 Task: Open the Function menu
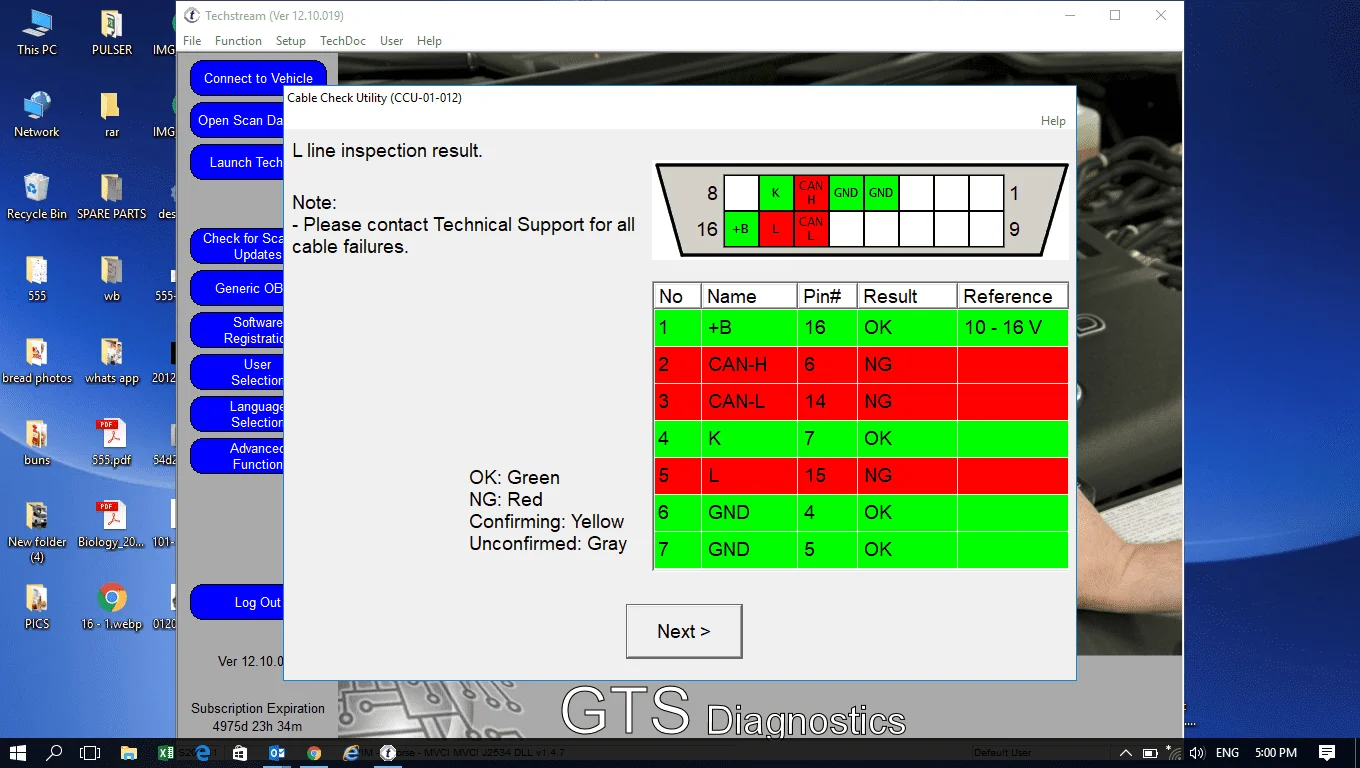pyautogui.click(x=238, y=41)
